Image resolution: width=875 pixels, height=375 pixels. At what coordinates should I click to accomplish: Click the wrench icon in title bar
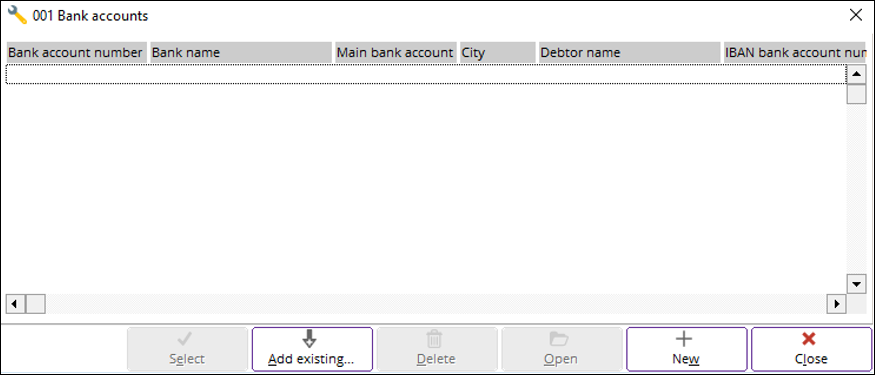(18, 15)
